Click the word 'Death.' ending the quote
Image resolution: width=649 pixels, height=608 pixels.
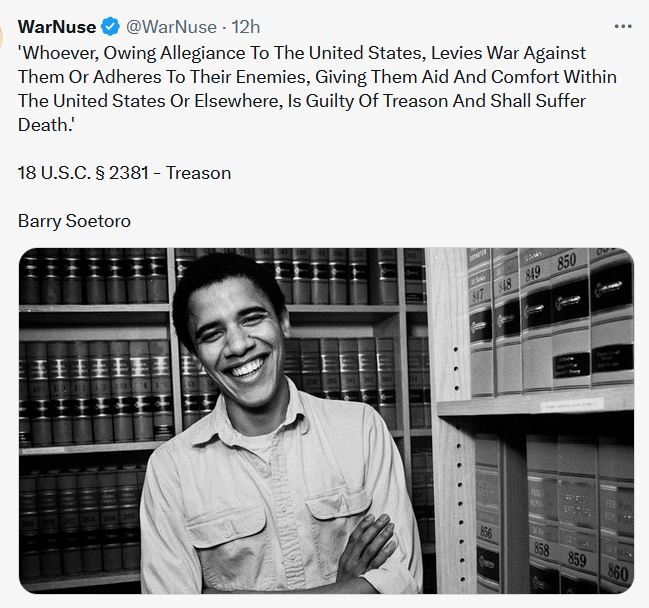pos(46,125)
